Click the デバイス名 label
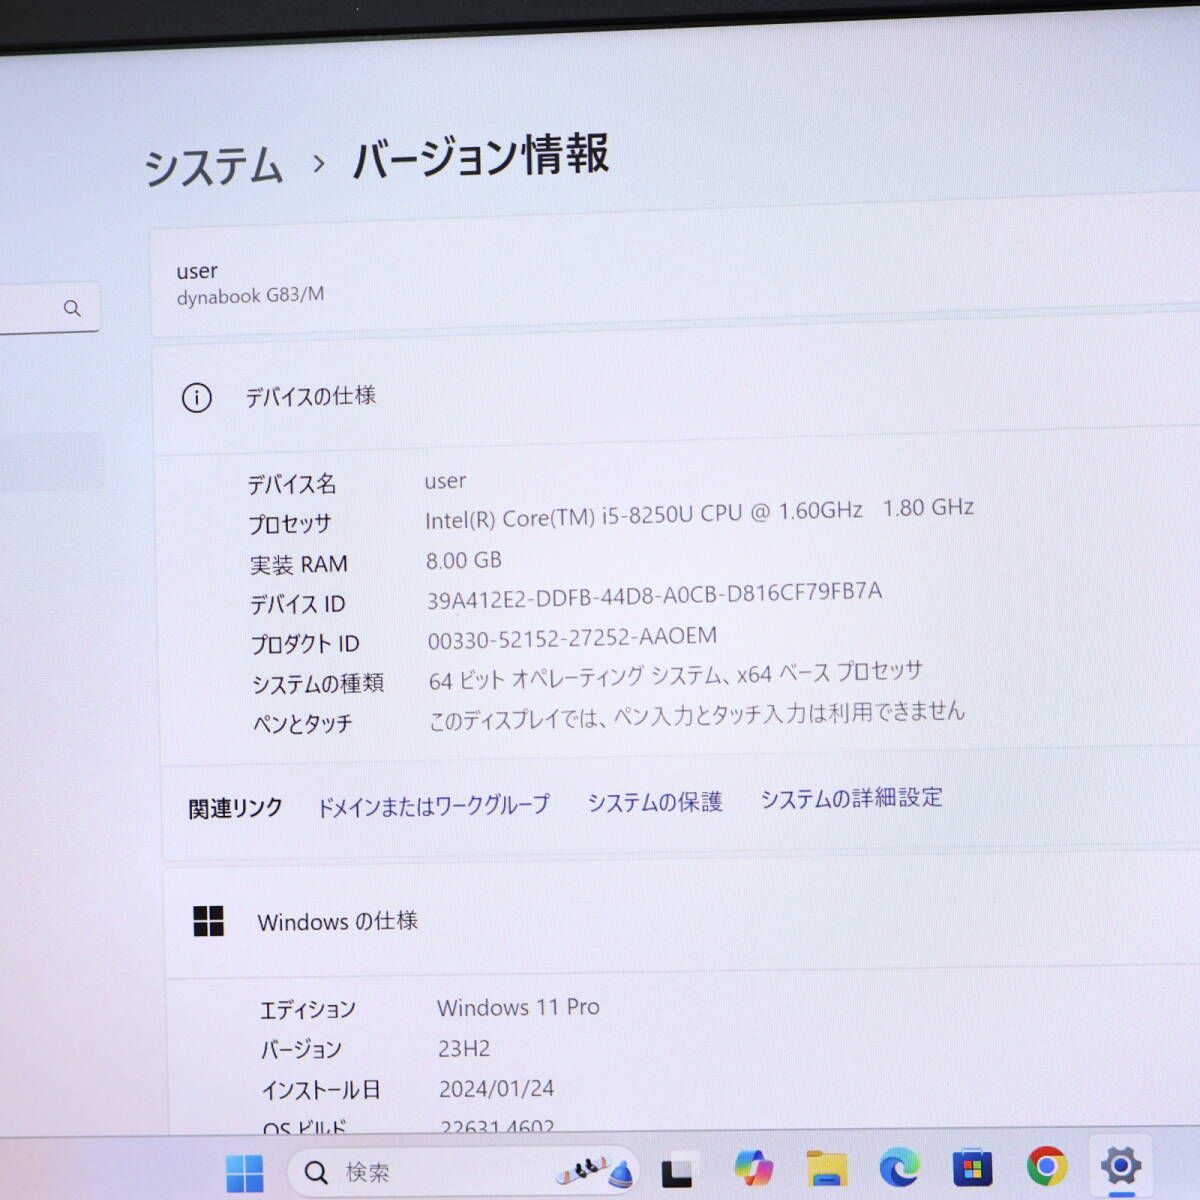The width and height of the screenshot is (1200, 1200). coord(292,484)
